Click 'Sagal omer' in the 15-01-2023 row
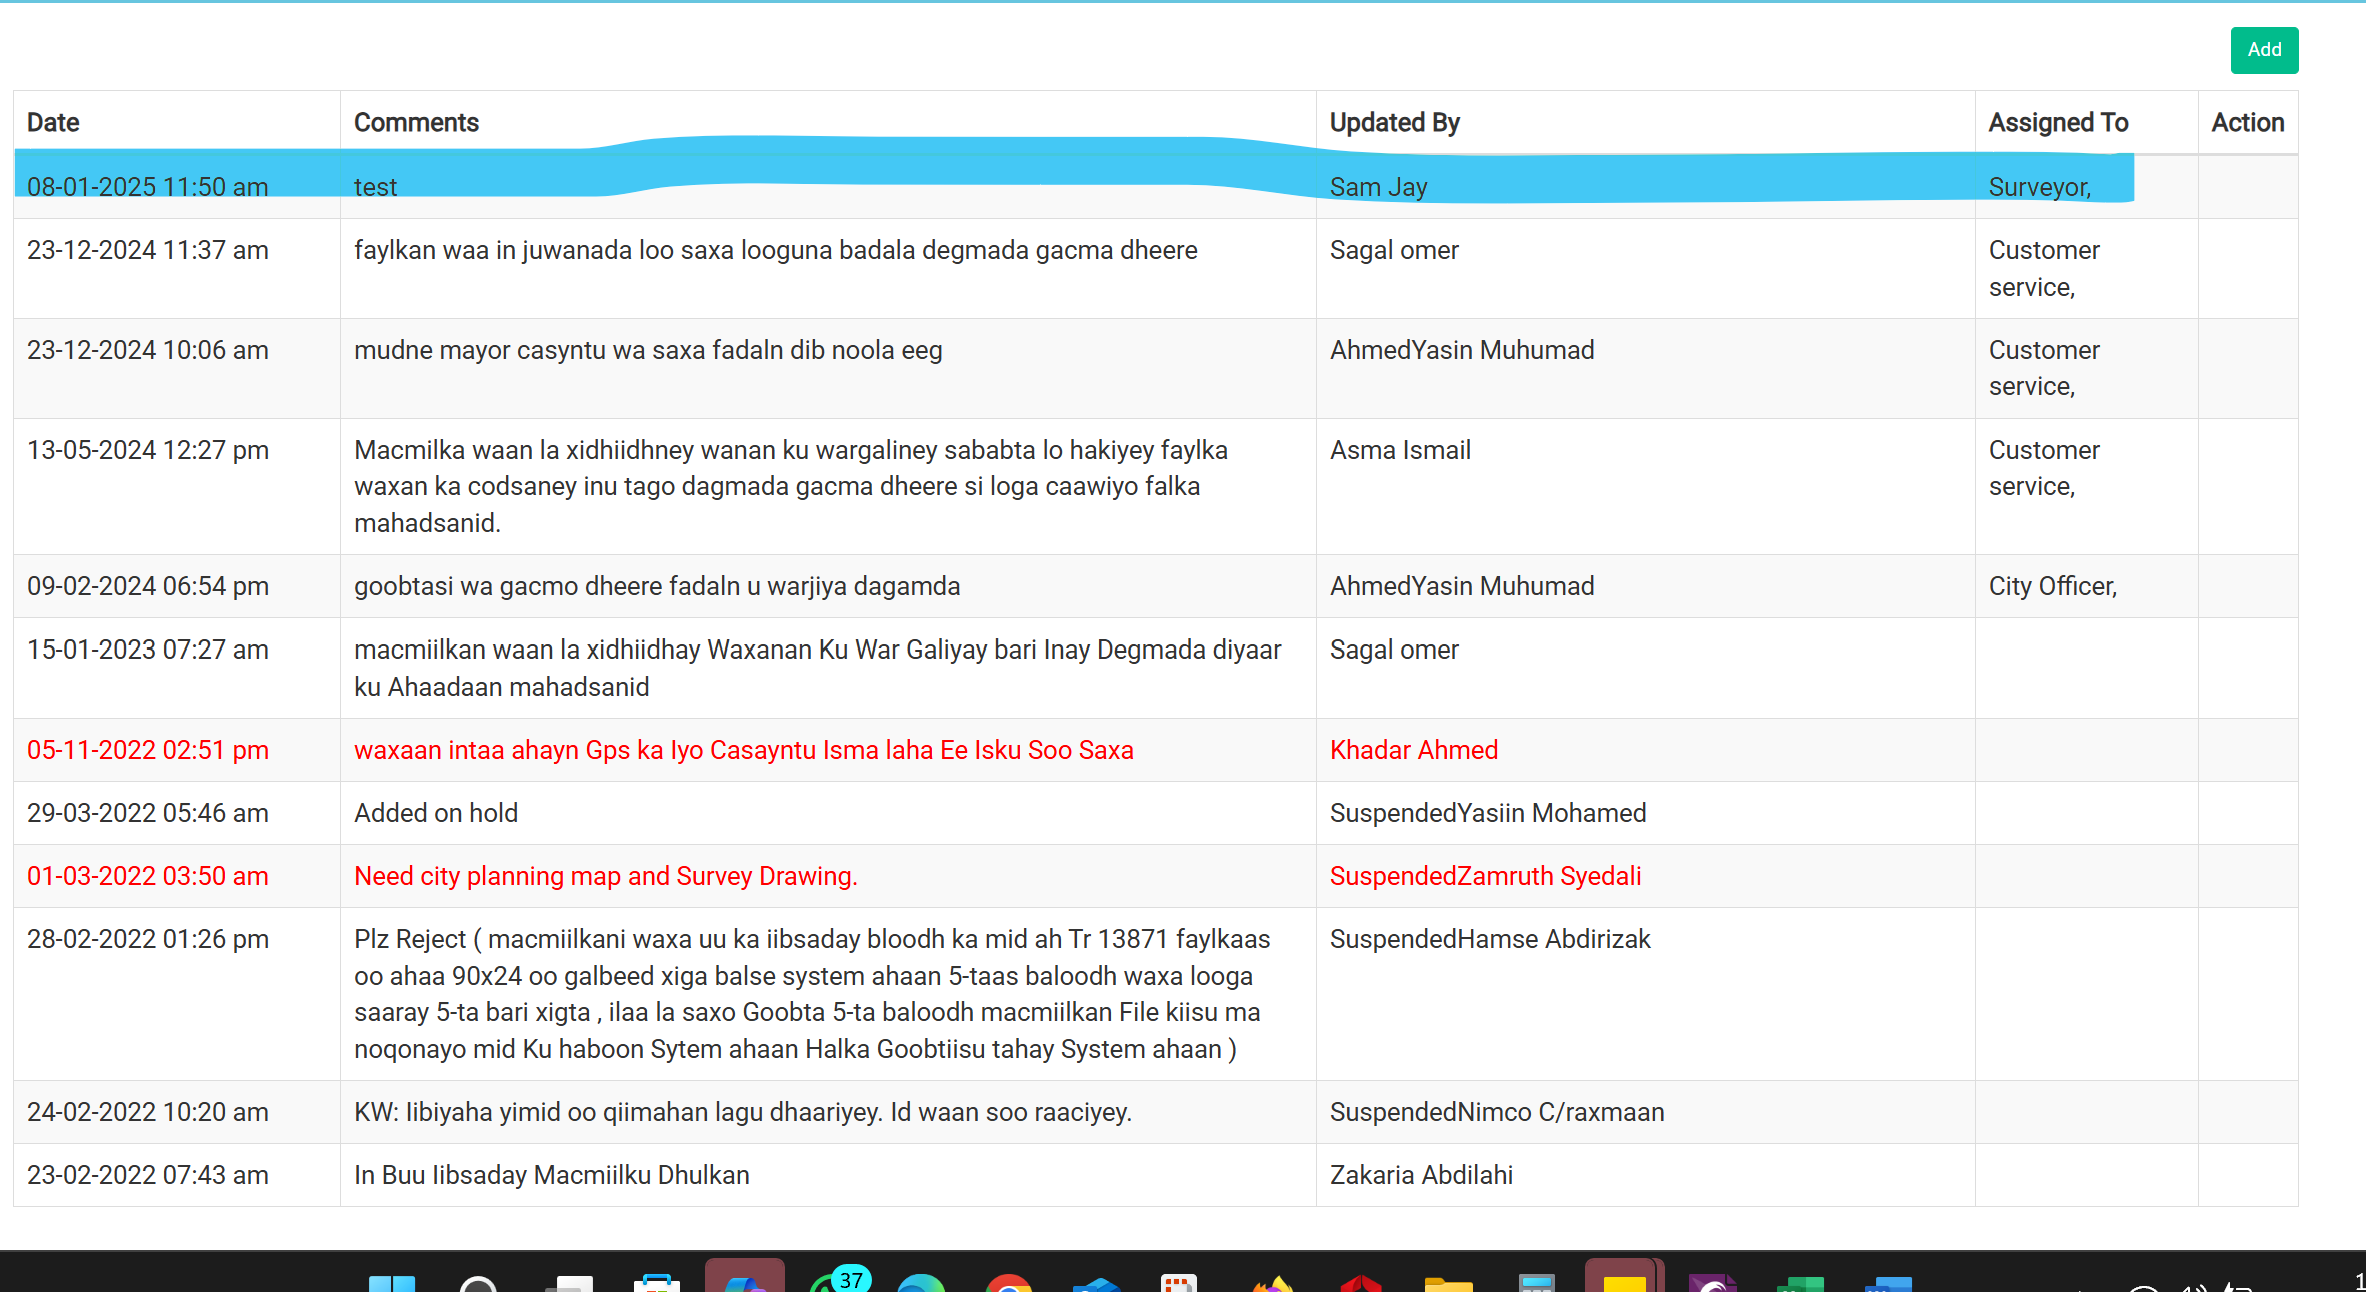Image resolution: width=2366 pixels, height=1292 pixels. 1394,650
